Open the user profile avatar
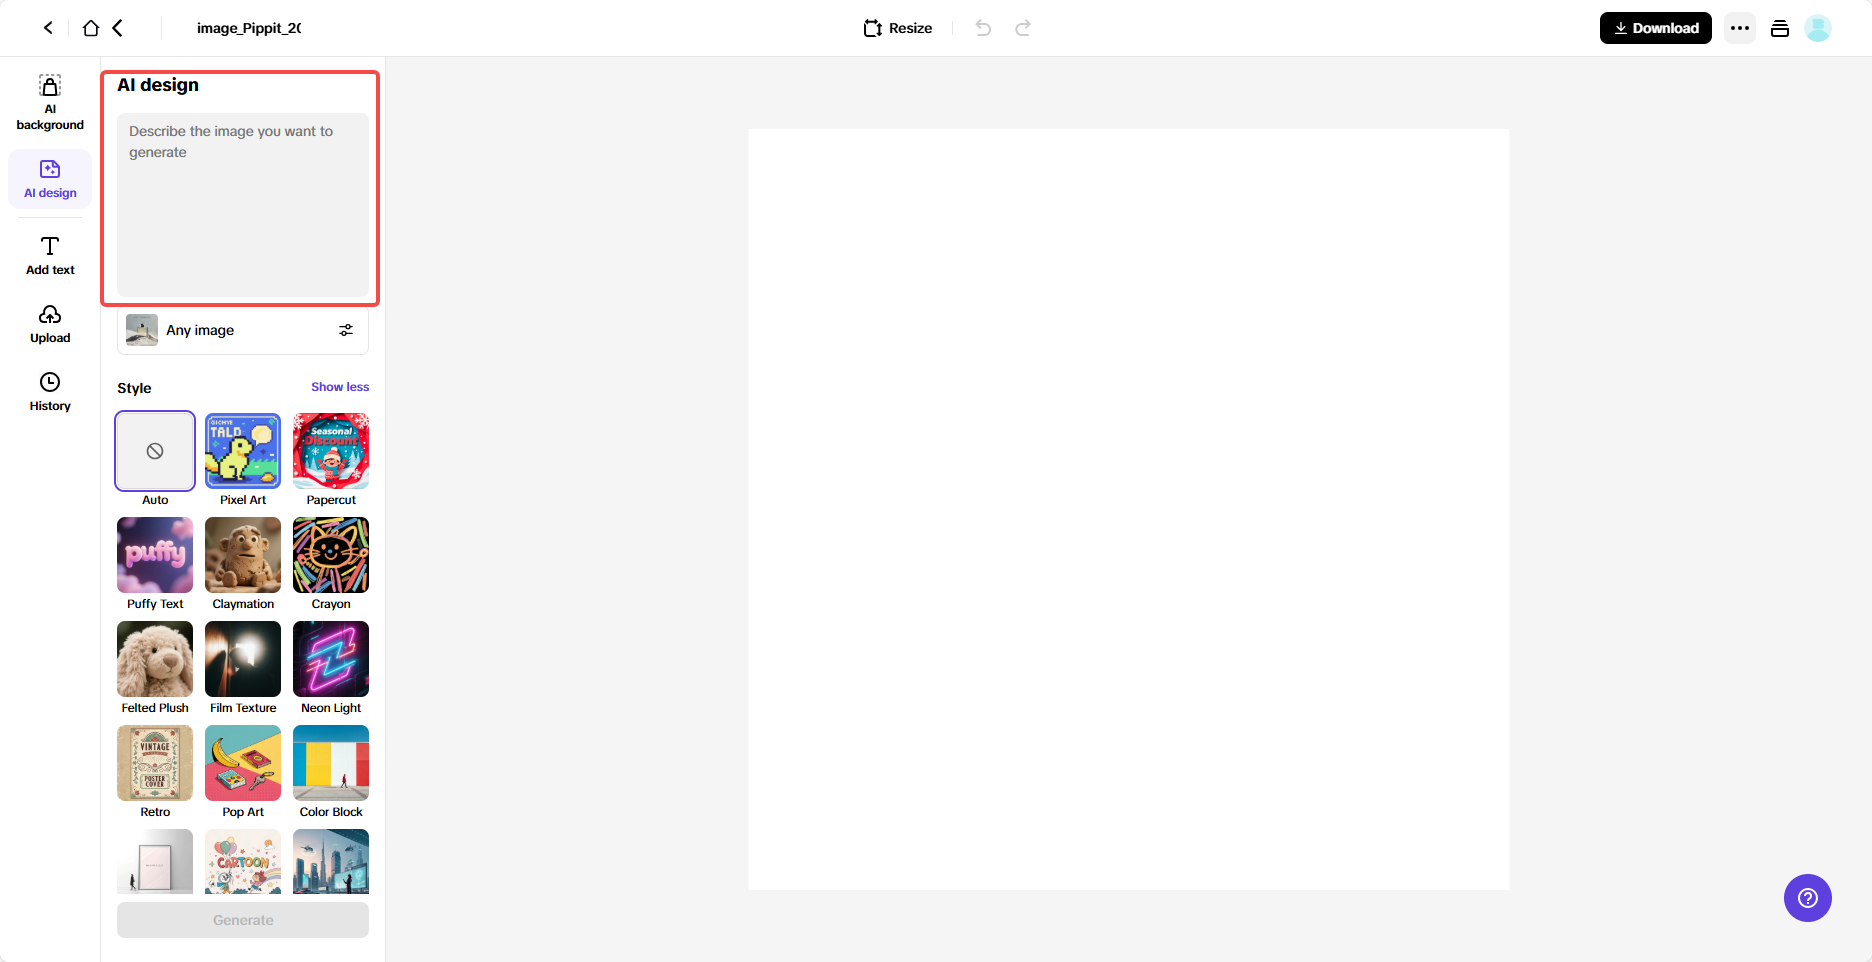 pos(1818,28)
